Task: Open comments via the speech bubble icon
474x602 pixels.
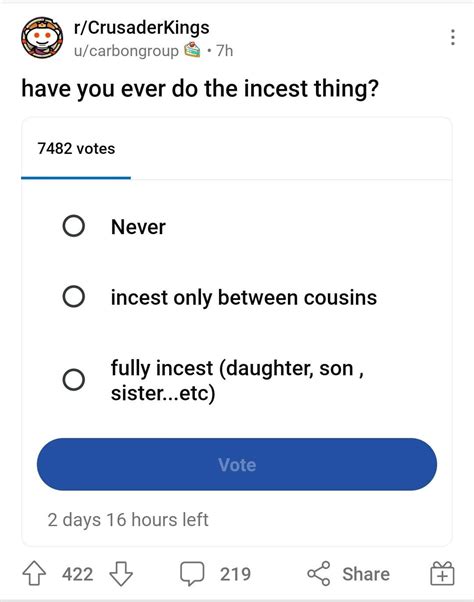Action: (192, 574)
